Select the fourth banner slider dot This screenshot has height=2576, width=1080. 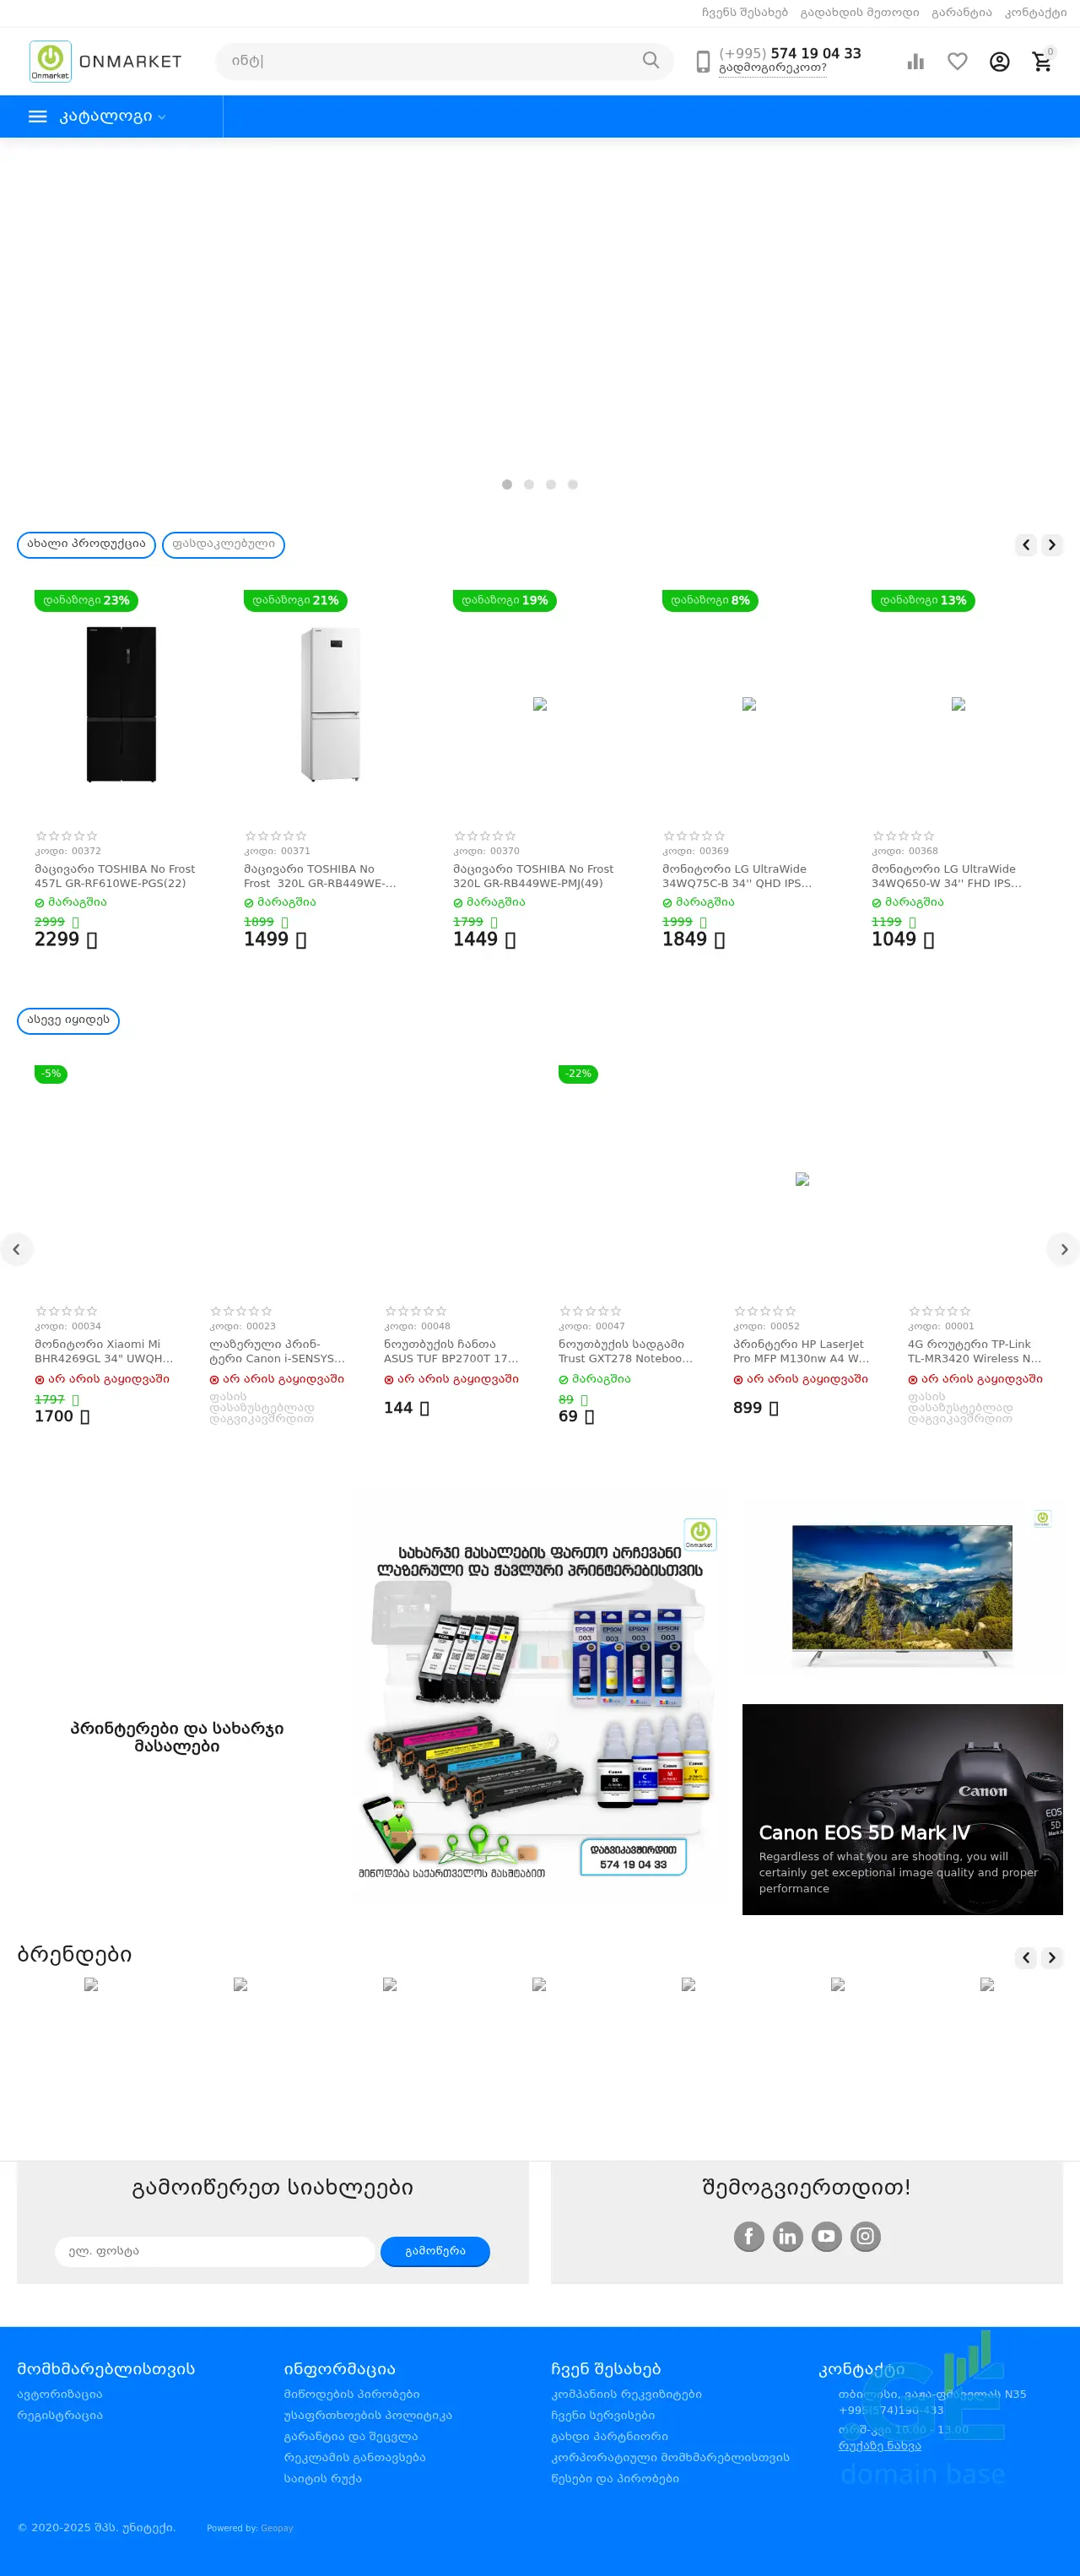pos(573,484)
